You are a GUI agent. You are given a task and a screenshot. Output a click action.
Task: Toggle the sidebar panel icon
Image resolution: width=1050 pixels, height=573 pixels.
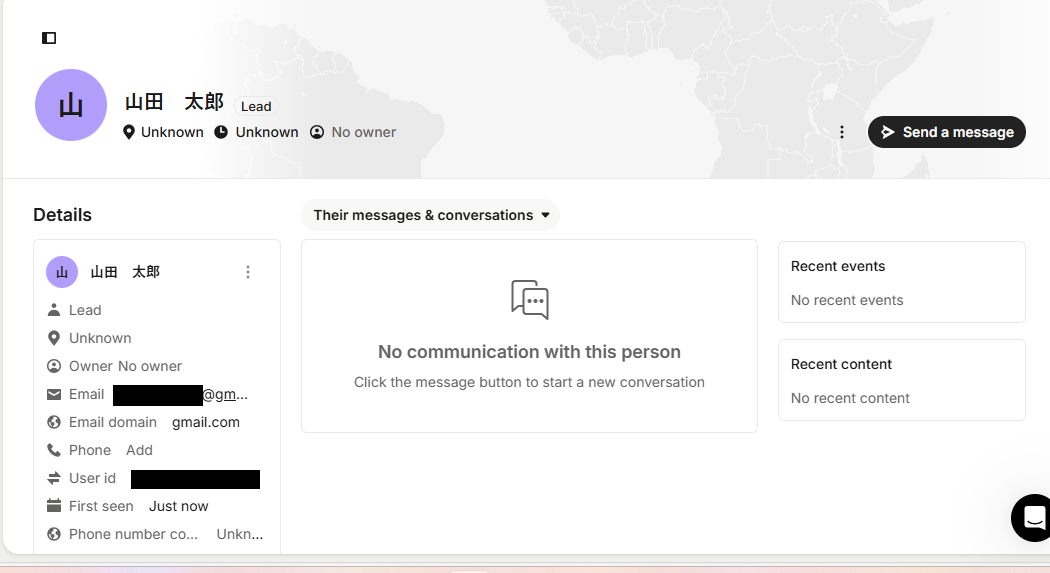point(49,38)
